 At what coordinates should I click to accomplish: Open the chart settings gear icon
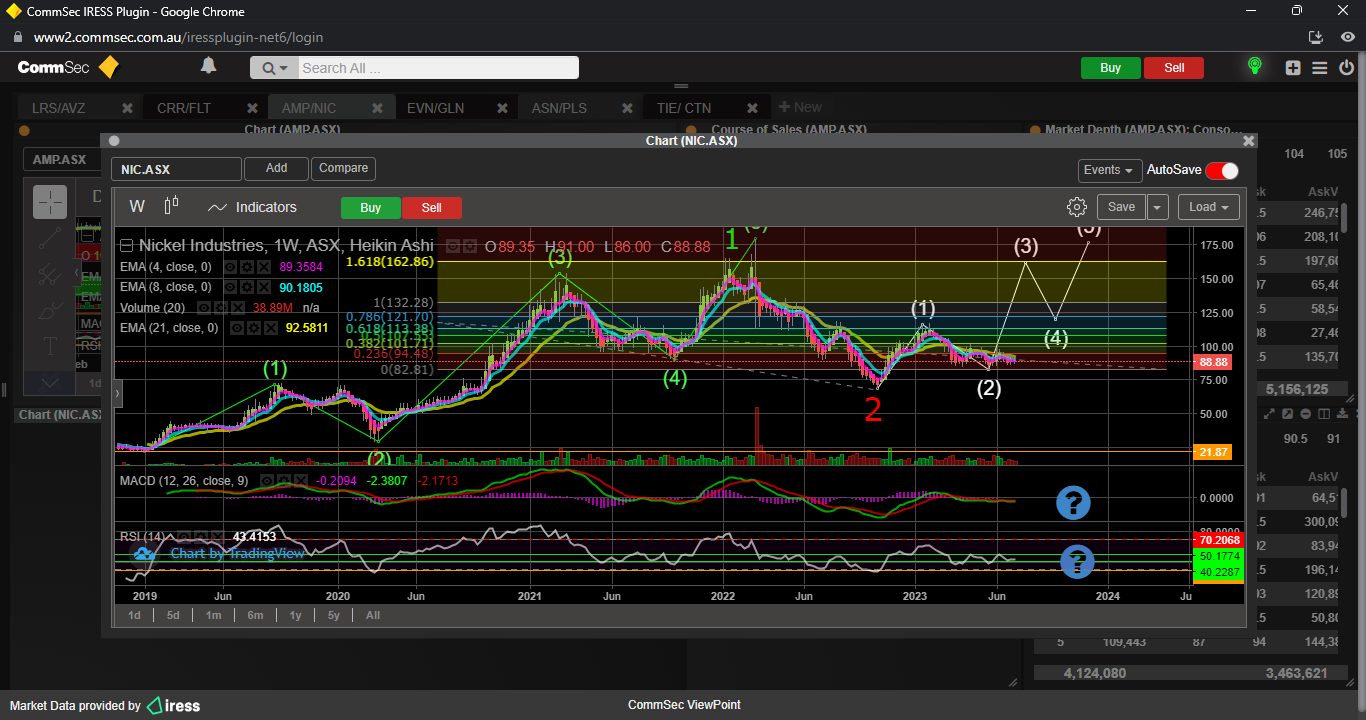click(x=1076, y=207)
